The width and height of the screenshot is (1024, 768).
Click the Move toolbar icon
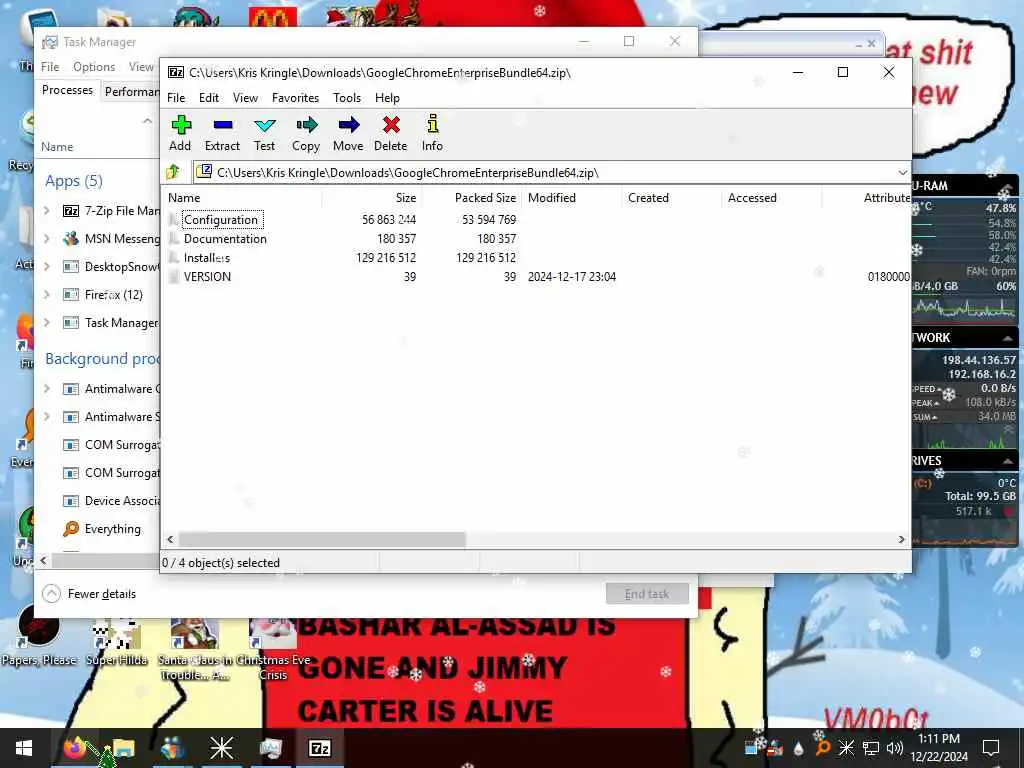pyautogui.click(x=348, y=133)
